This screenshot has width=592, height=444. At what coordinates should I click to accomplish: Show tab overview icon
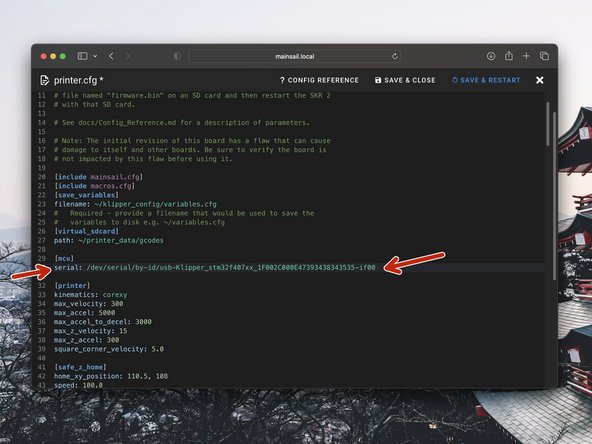pos(544,56)
